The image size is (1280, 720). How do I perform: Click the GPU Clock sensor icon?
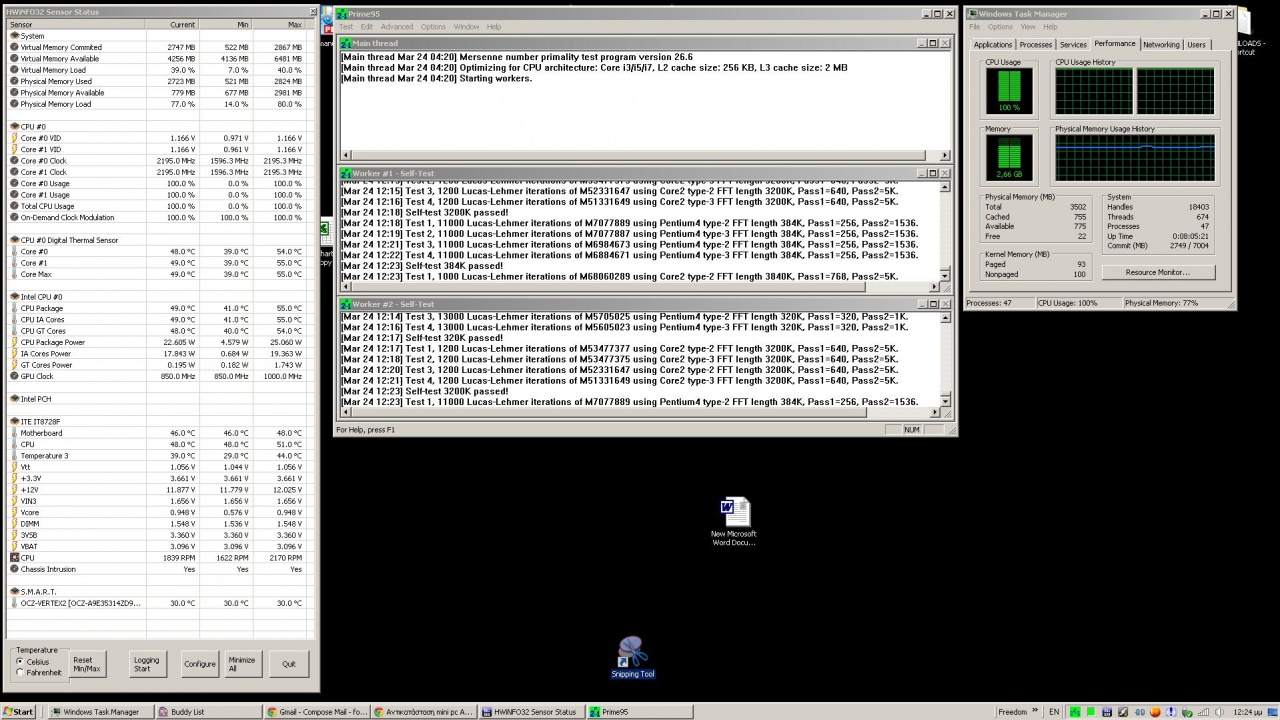click(x=14, y=376)
